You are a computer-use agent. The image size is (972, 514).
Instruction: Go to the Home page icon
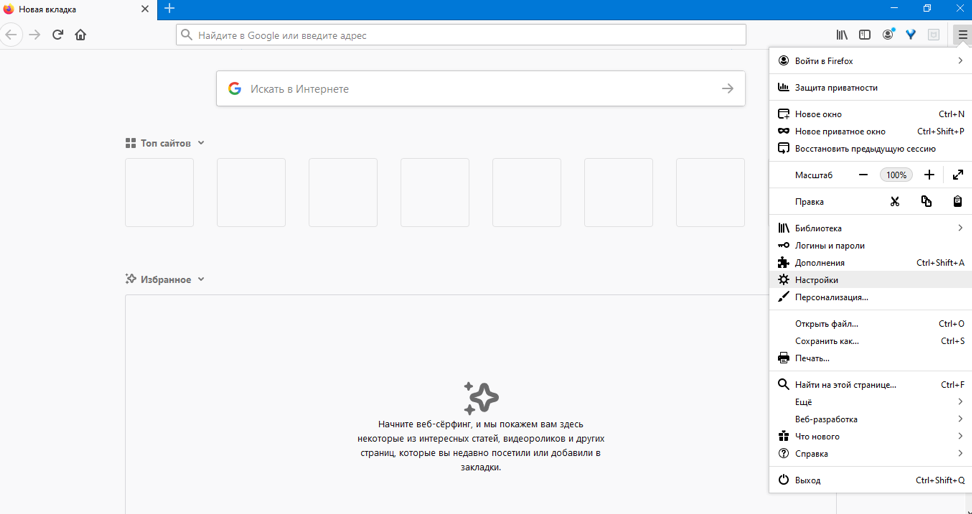pos(81,35)
